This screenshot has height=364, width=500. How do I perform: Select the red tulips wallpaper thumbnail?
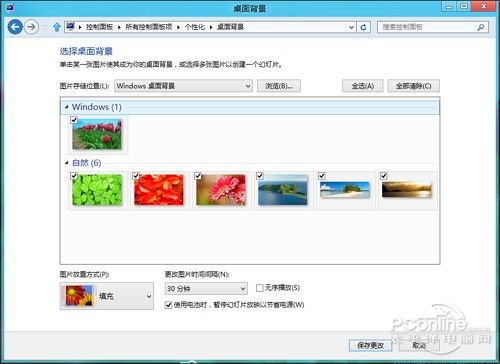click(x=97, y=135)
